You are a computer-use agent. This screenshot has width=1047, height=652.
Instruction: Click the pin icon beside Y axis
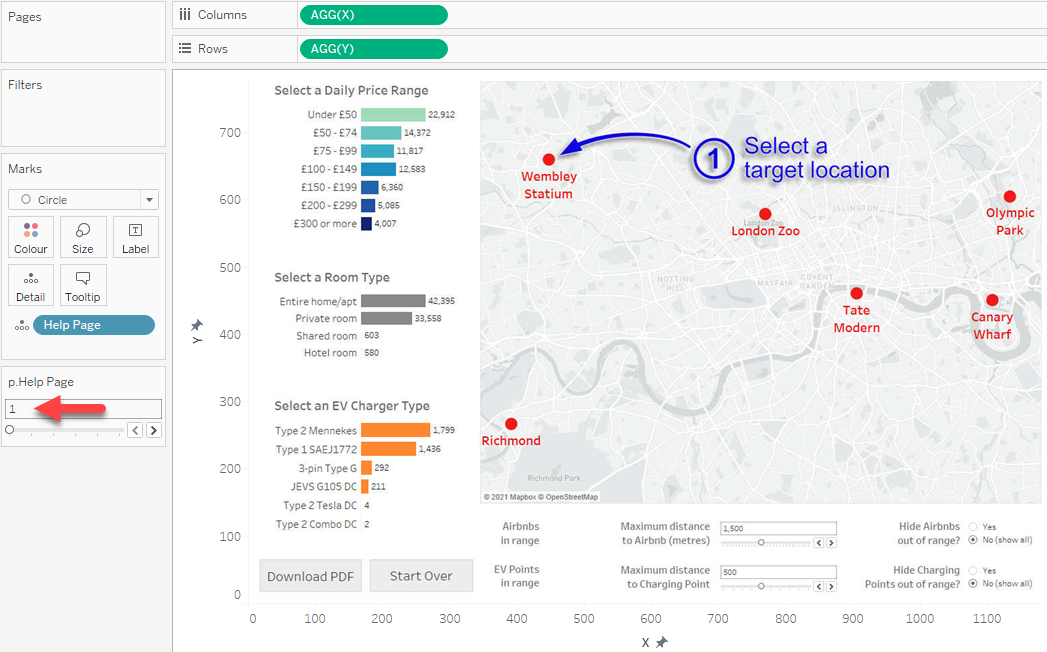tap(197, 325)
